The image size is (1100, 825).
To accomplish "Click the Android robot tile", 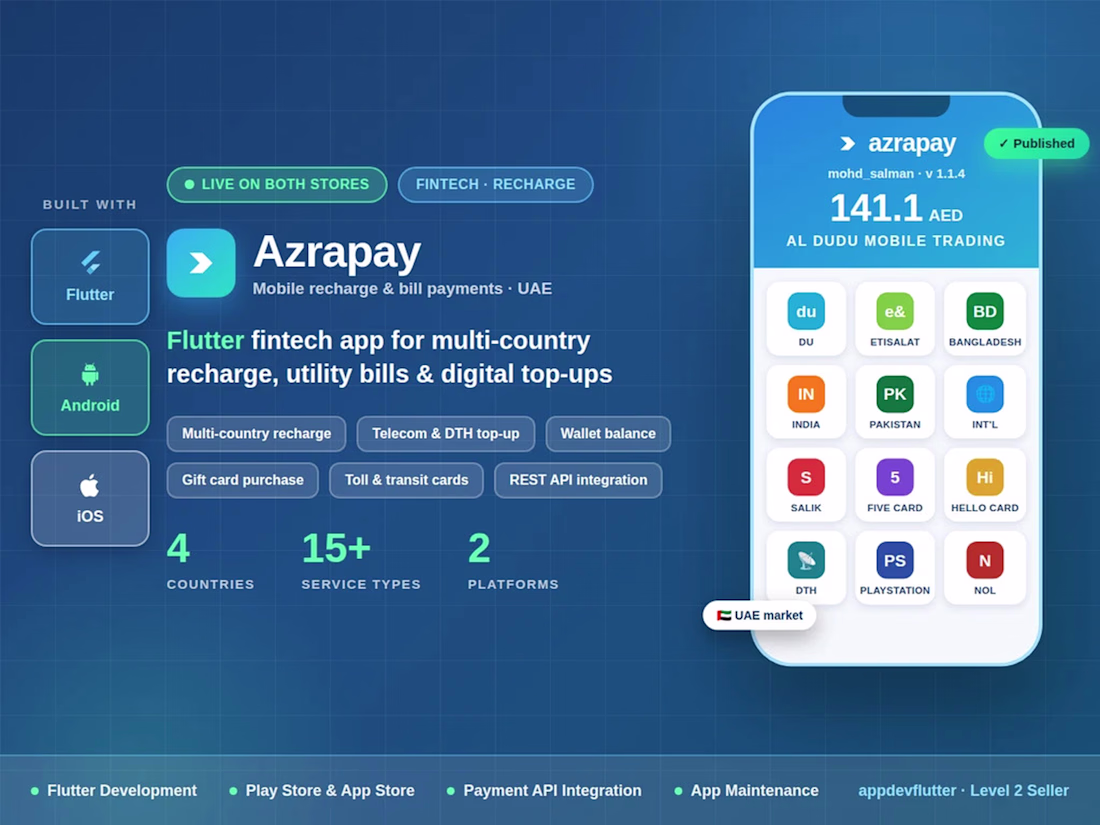I will 90,387.
